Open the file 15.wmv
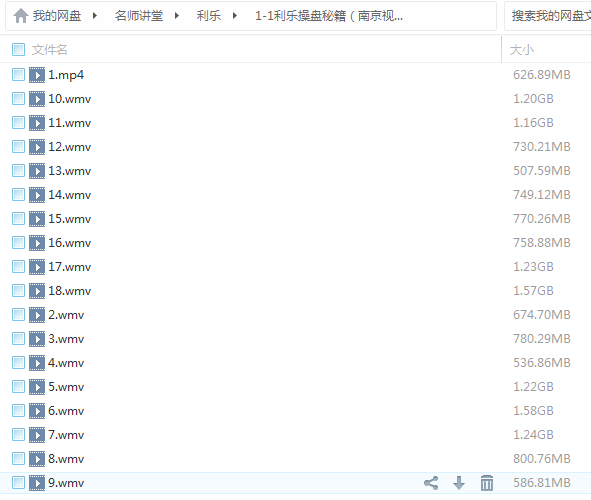 coord(70,219)
